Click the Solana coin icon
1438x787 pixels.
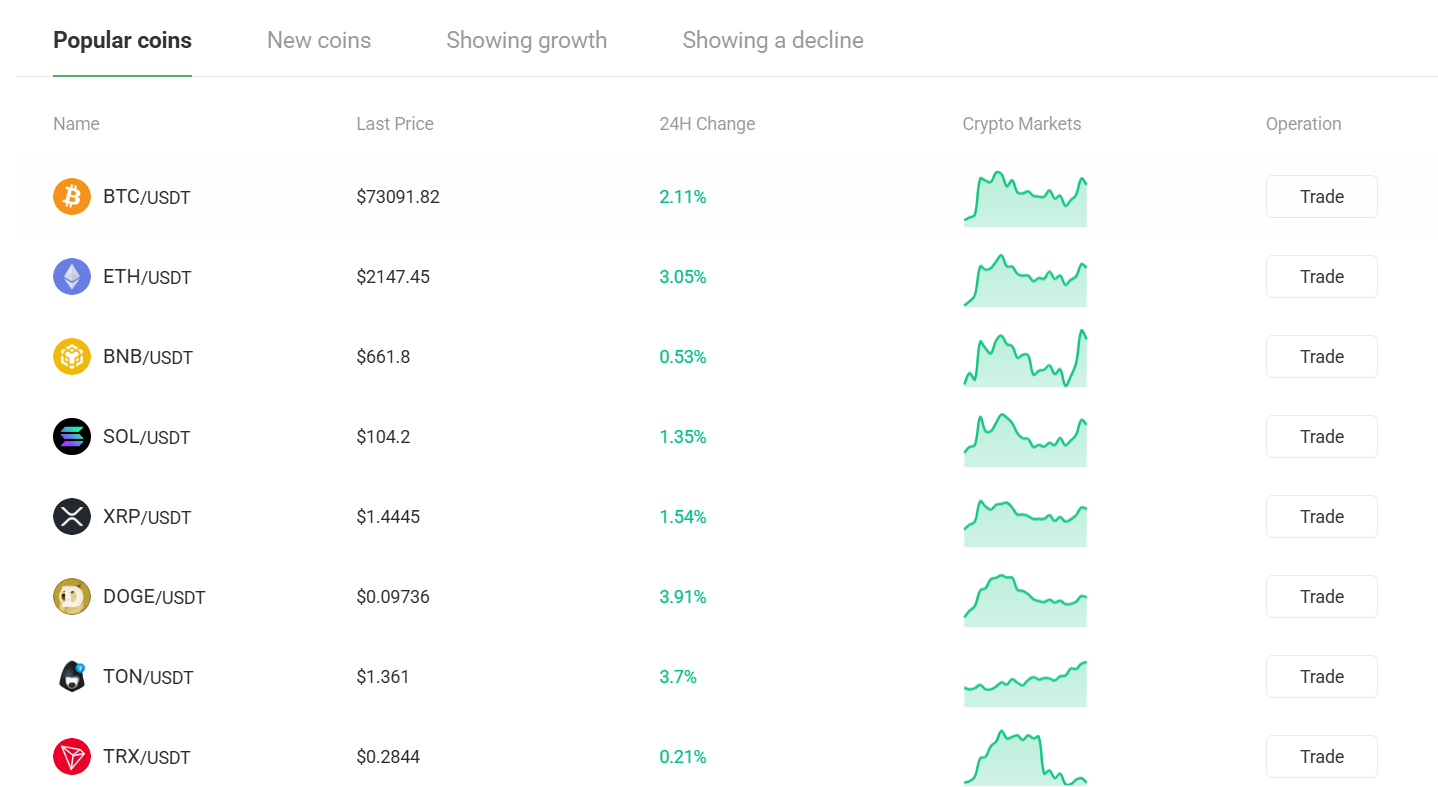pos(72,436)
